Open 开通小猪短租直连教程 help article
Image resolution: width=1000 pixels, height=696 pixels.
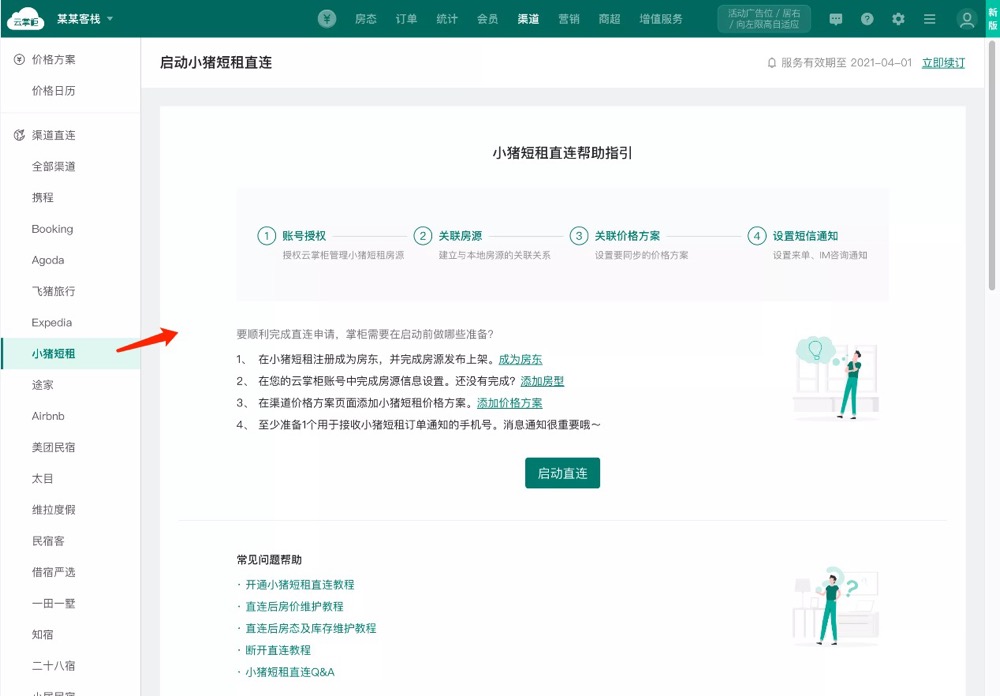click(299, 584)
